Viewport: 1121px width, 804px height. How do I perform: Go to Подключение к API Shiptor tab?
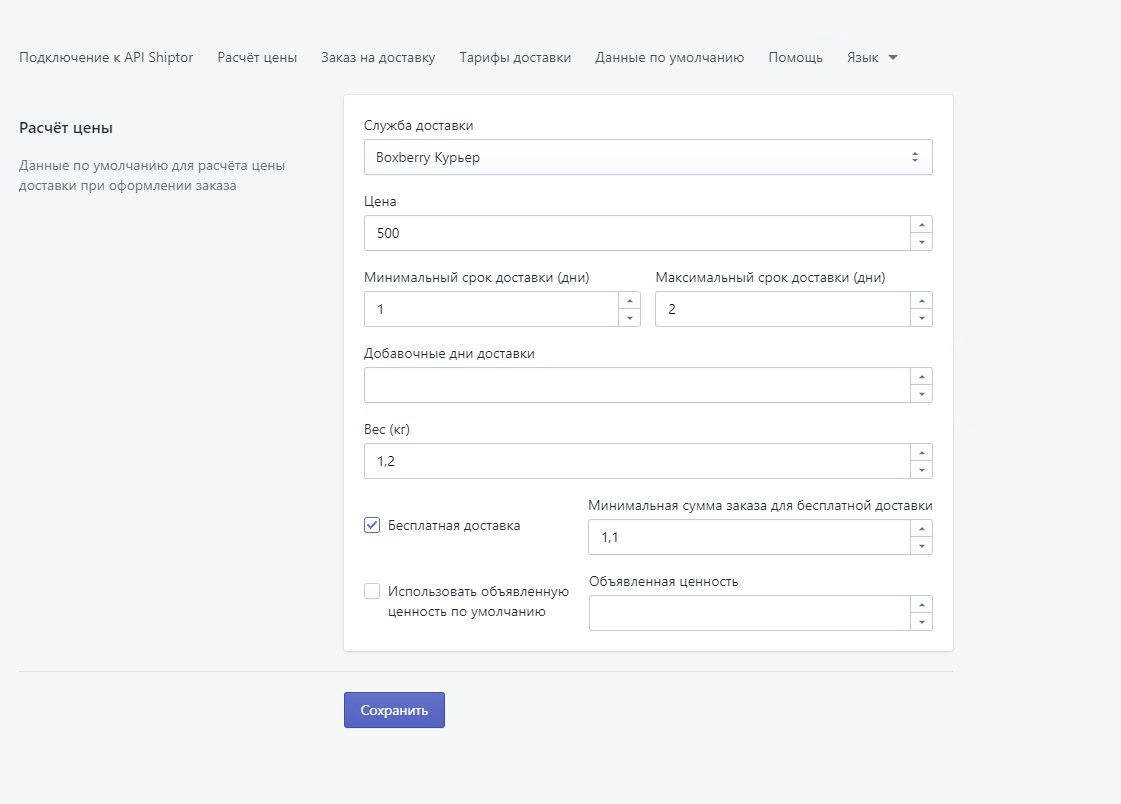(106, 58)
